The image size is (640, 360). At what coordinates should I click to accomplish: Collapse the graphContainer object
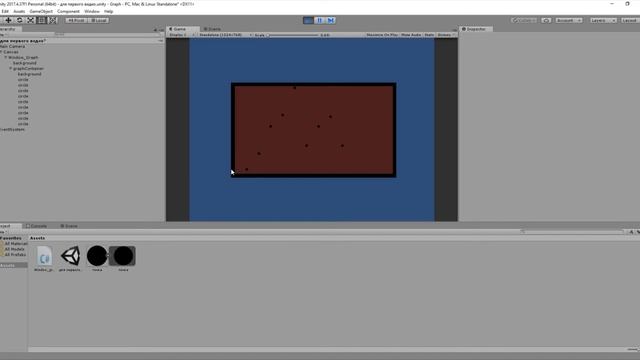click(x=11, y=69)
